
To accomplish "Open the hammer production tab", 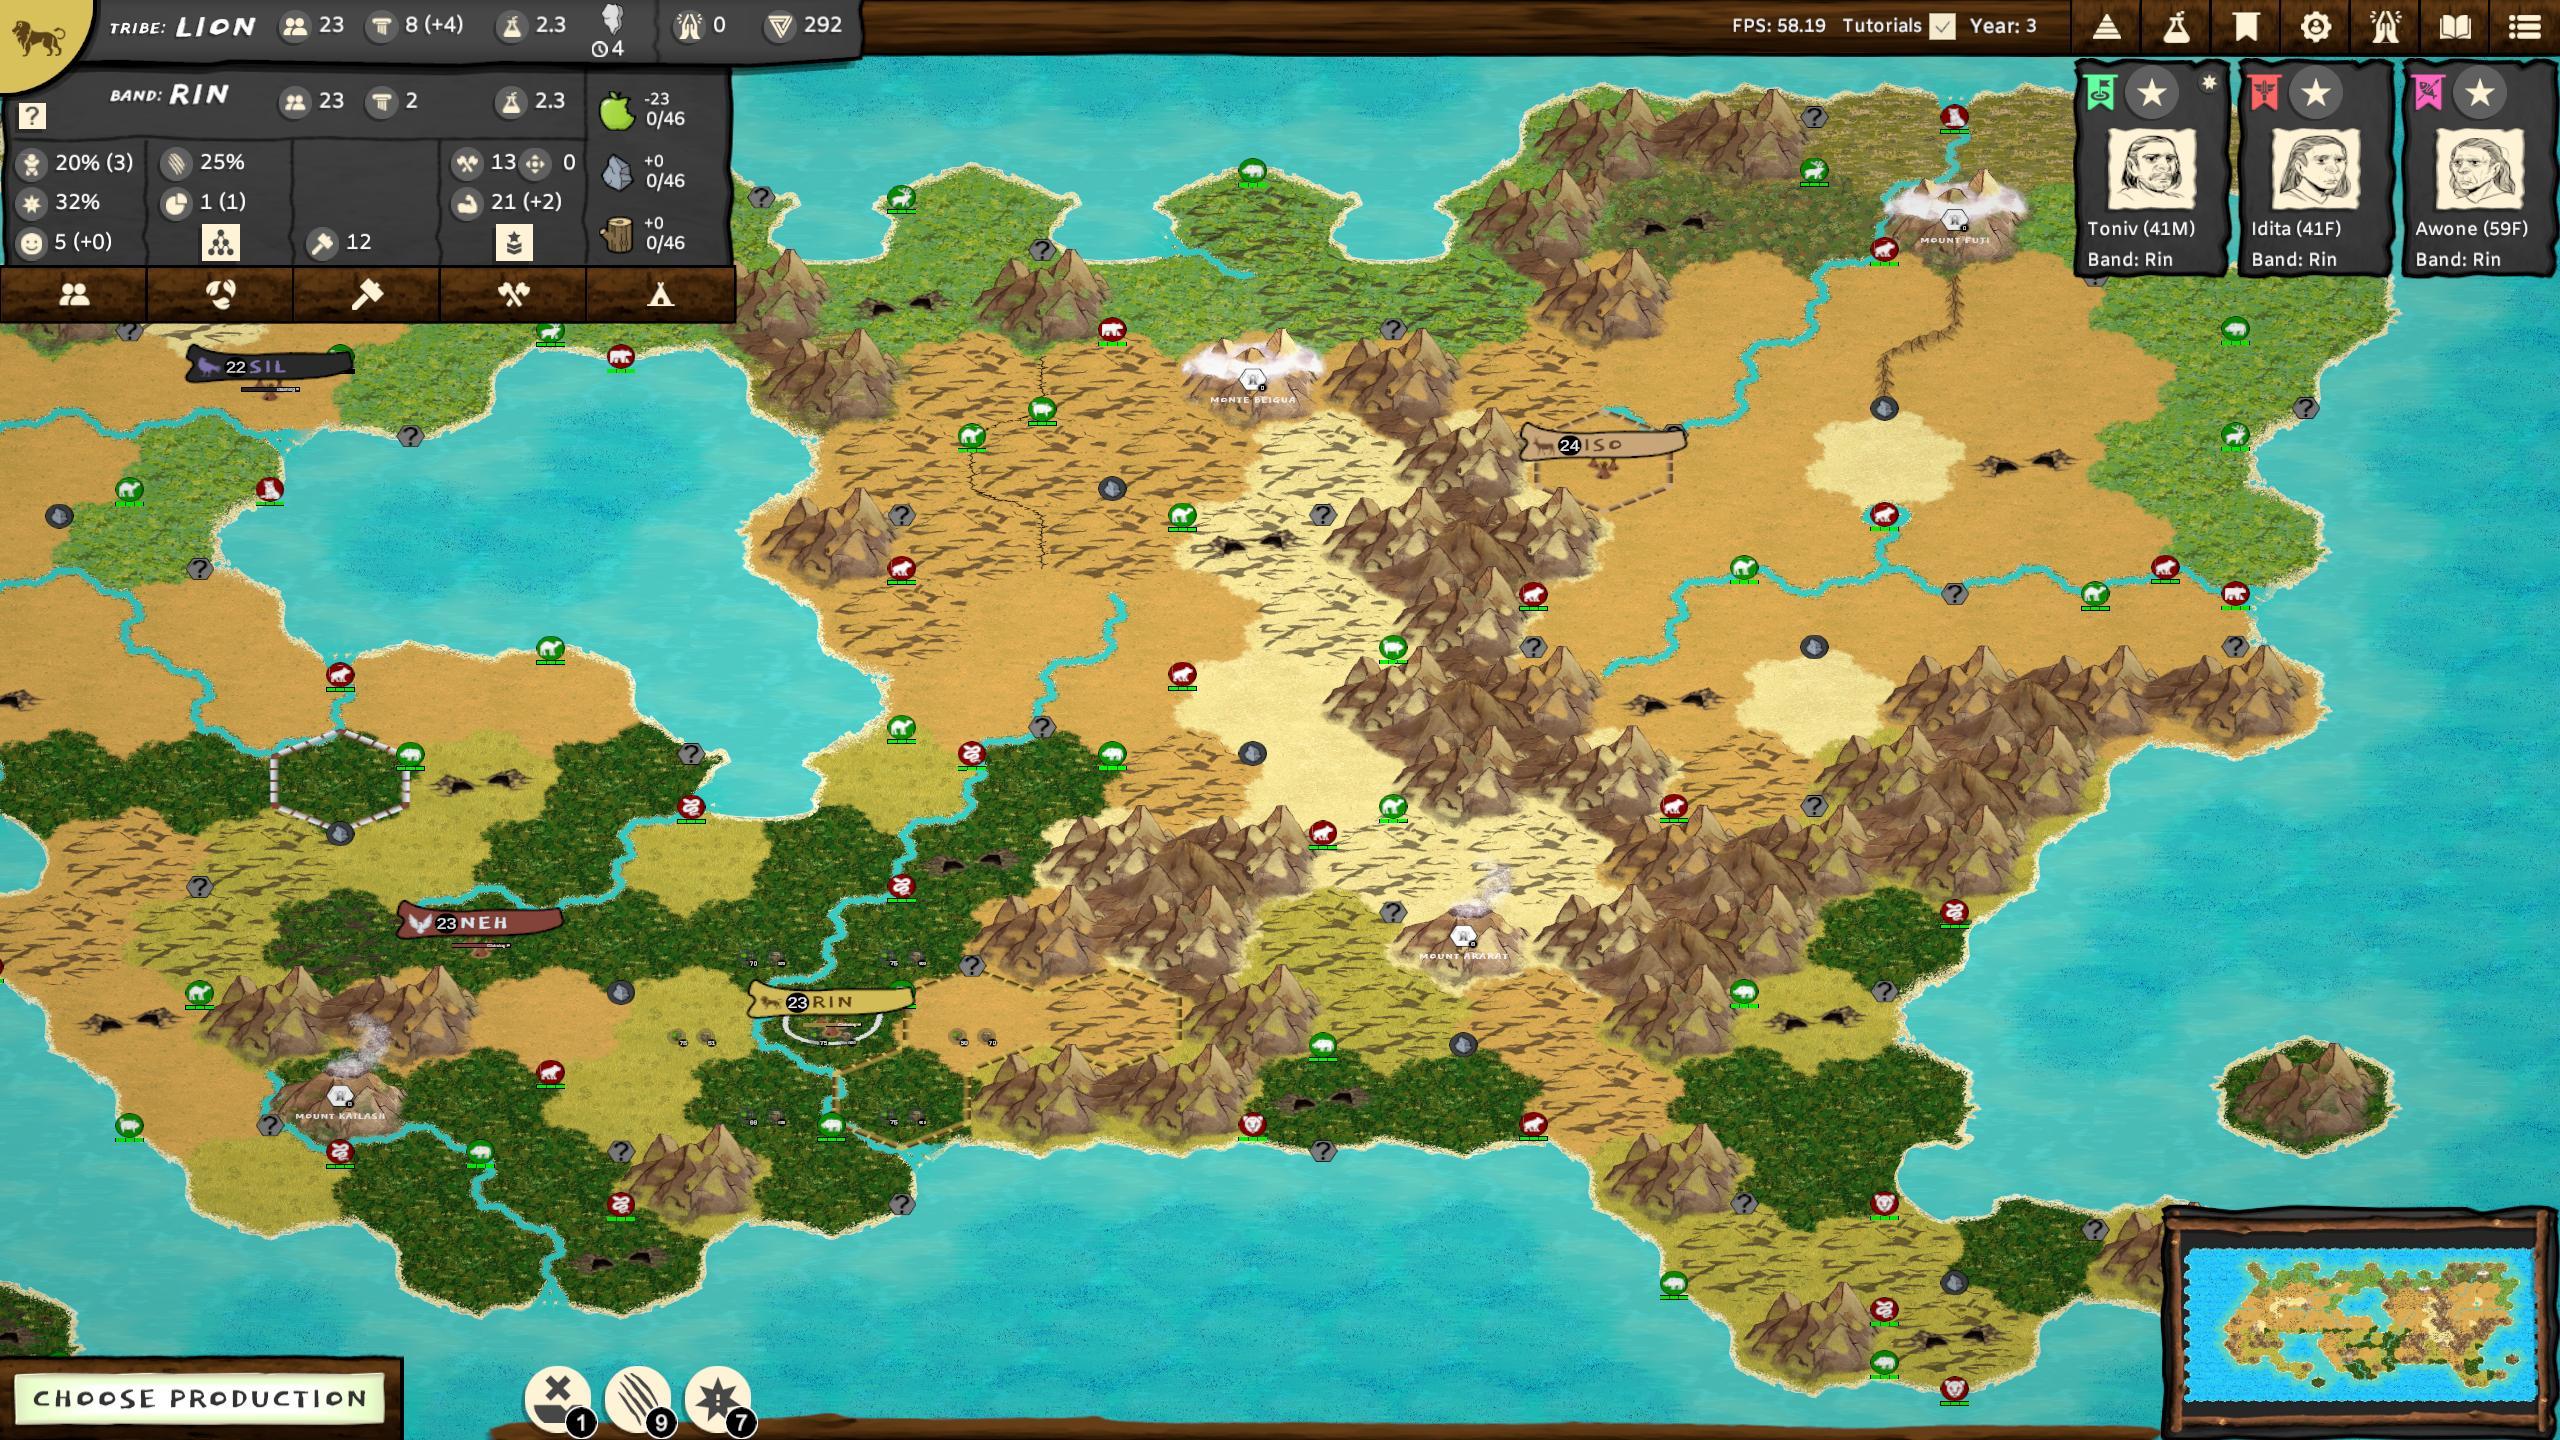I will (x=367, y=294).
